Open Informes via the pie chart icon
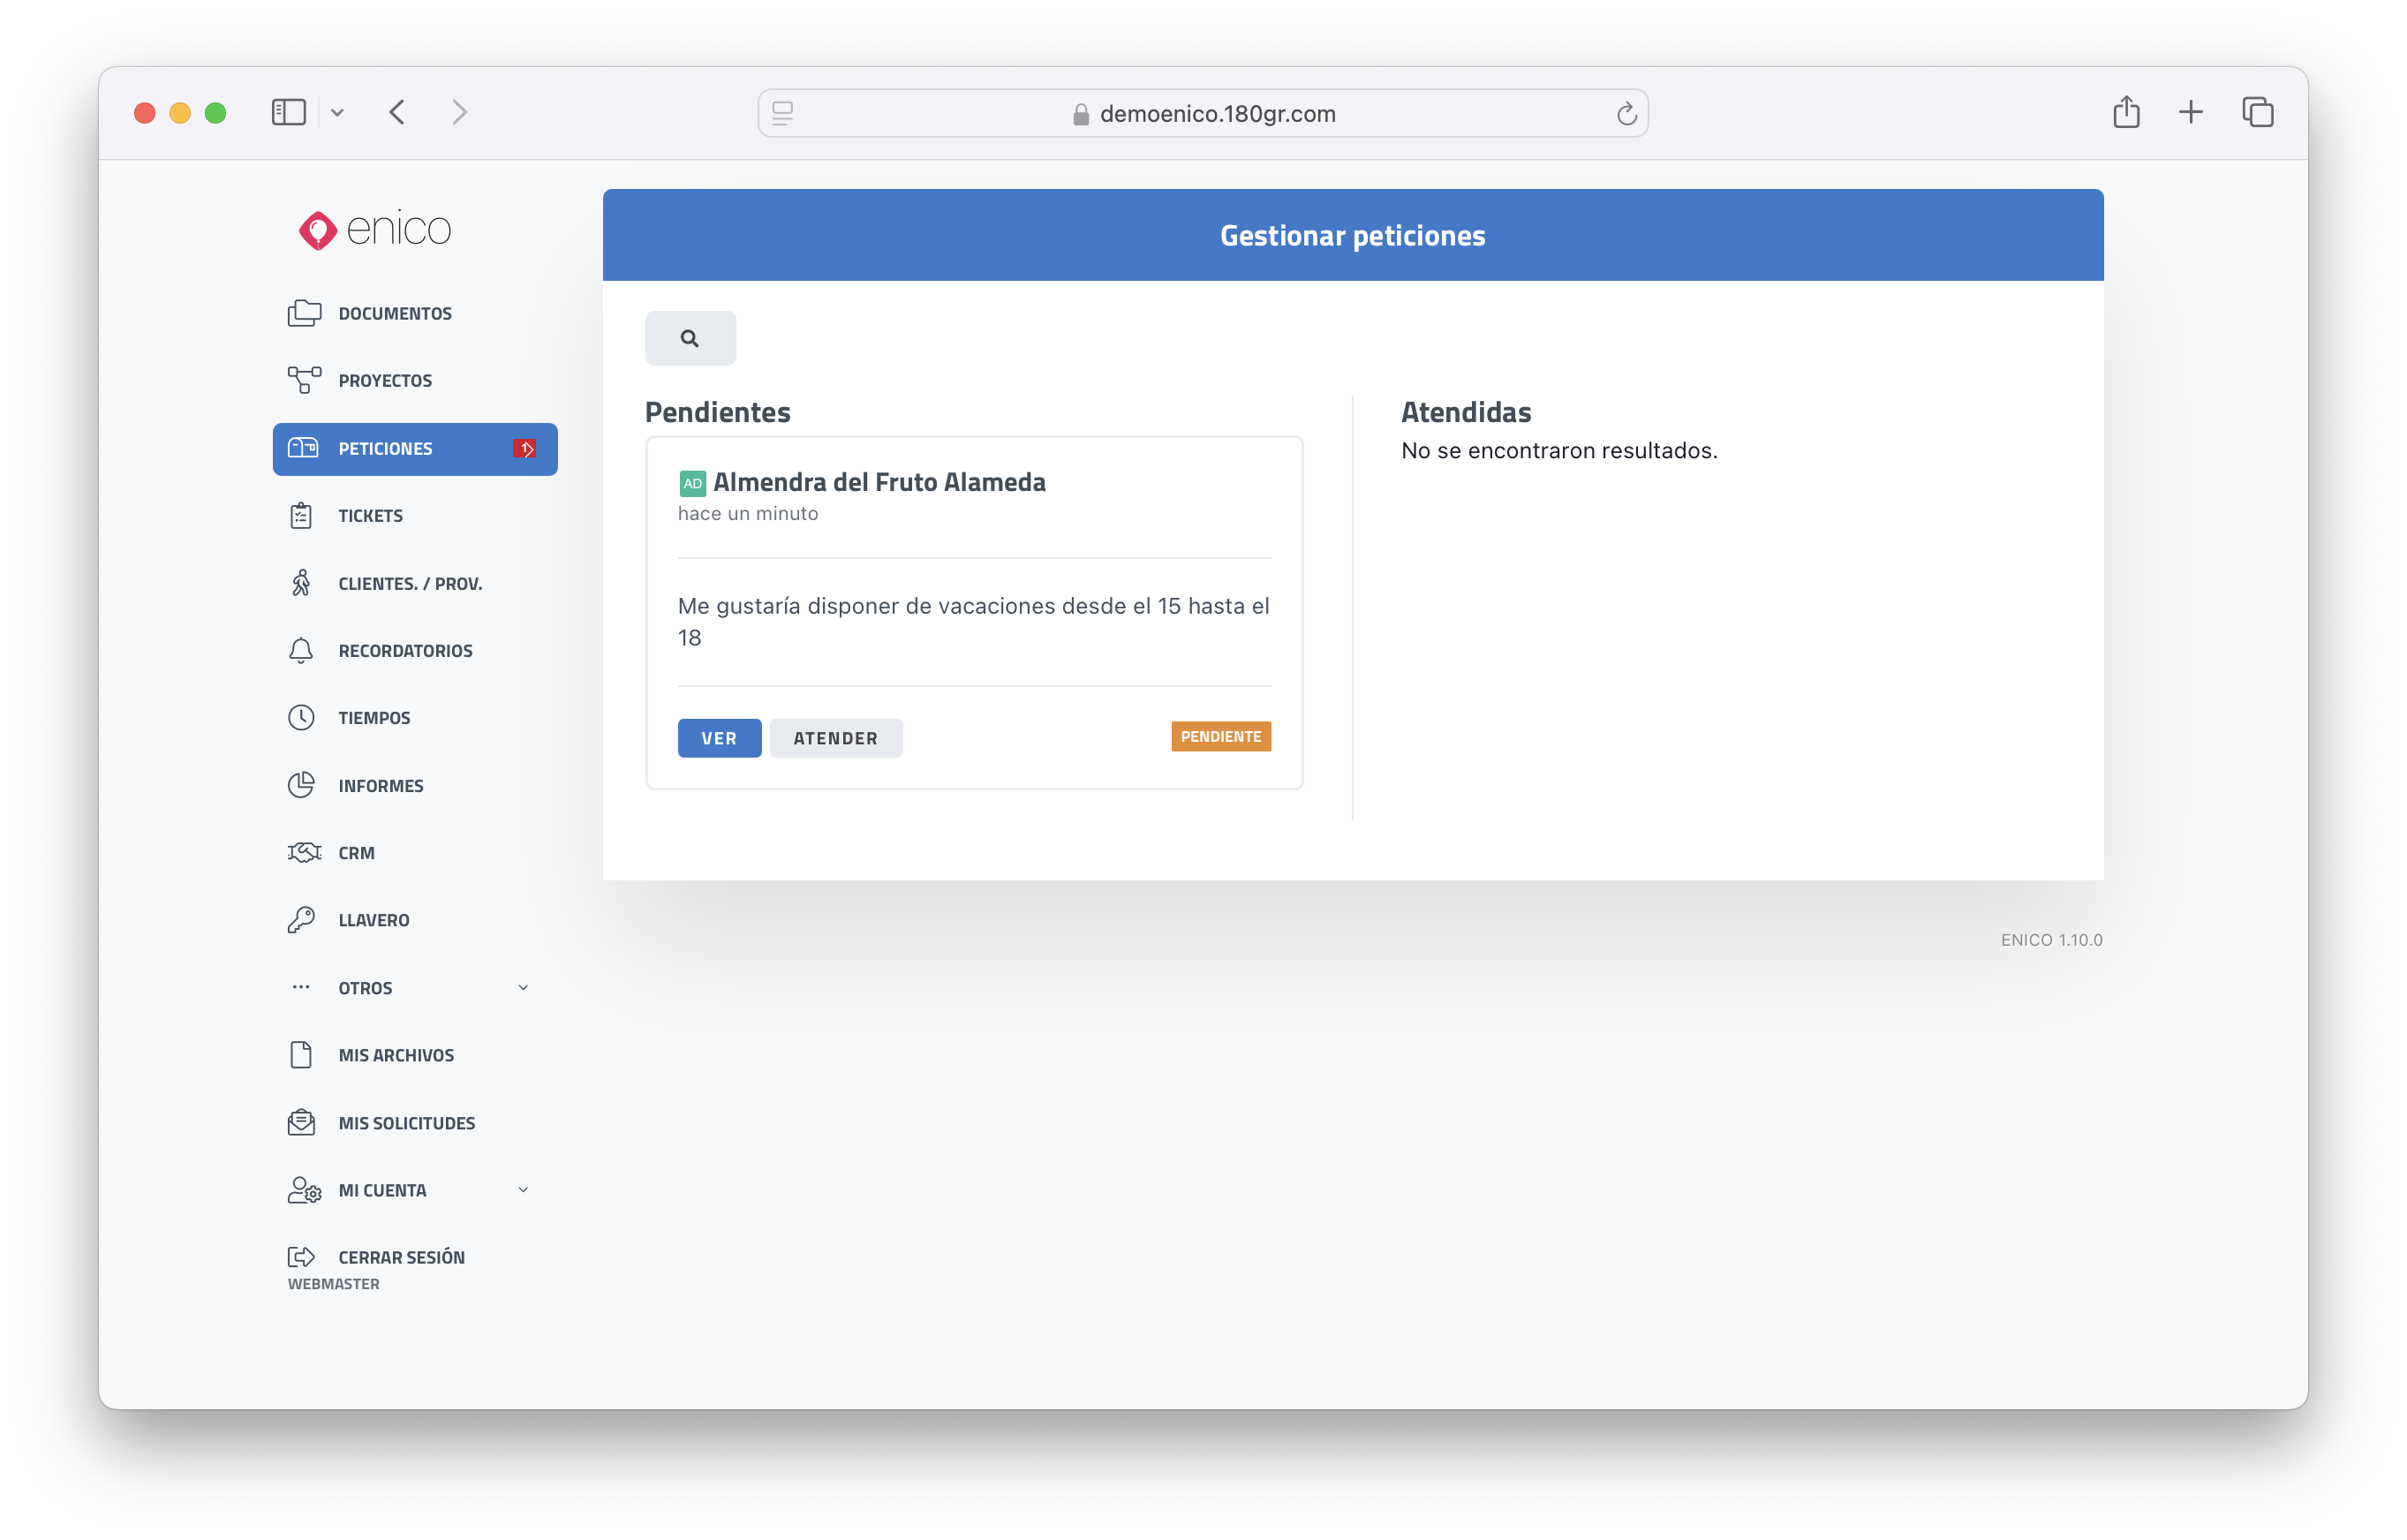 pos(301,785)
